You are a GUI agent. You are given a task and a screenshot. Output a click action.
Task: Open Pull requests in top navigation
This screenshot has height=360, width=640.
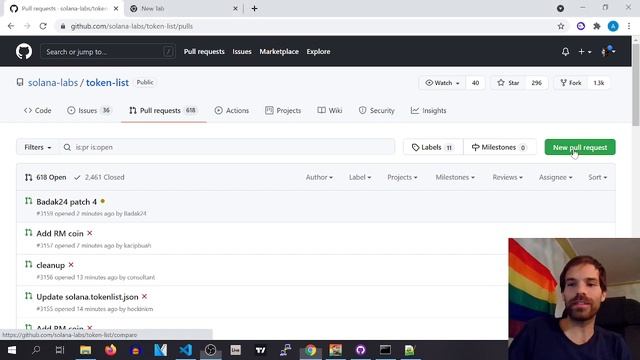(x=204, y=52)
